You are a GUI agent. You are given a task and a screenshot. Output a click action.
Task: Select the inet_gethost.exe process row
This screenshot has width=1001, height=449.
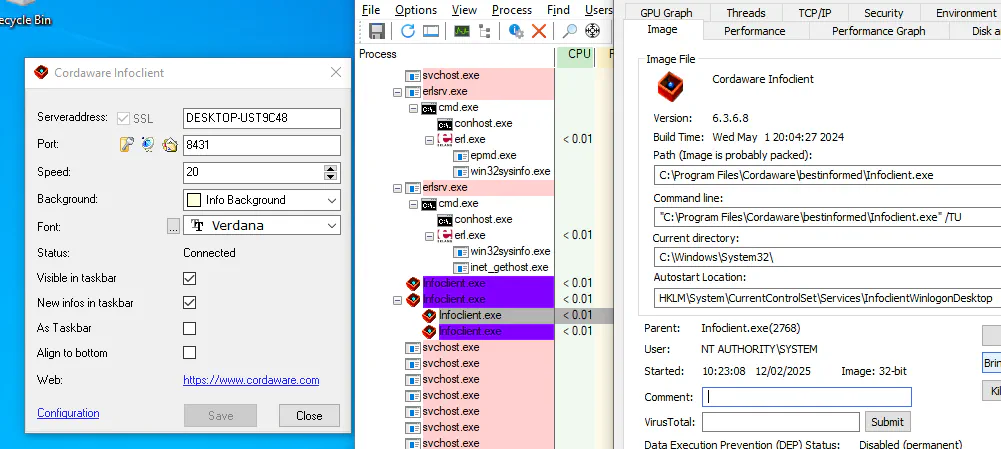[509, 267]
